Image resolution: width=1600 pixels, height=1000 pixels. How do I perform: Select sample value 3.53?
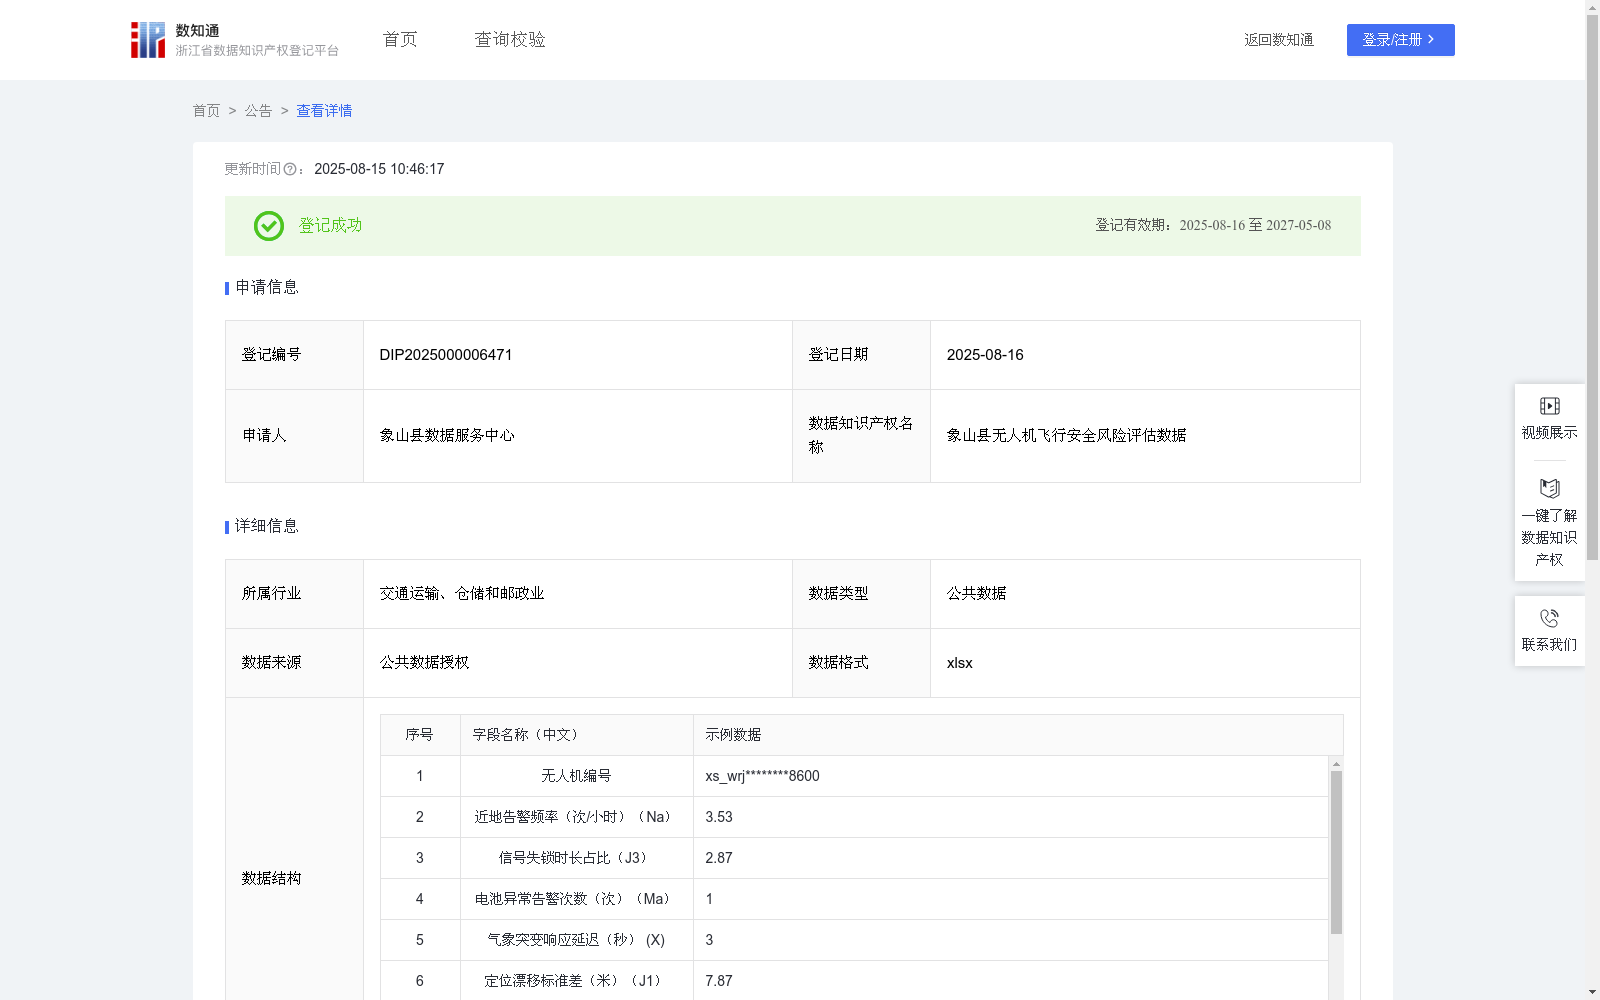pos(719,817)
